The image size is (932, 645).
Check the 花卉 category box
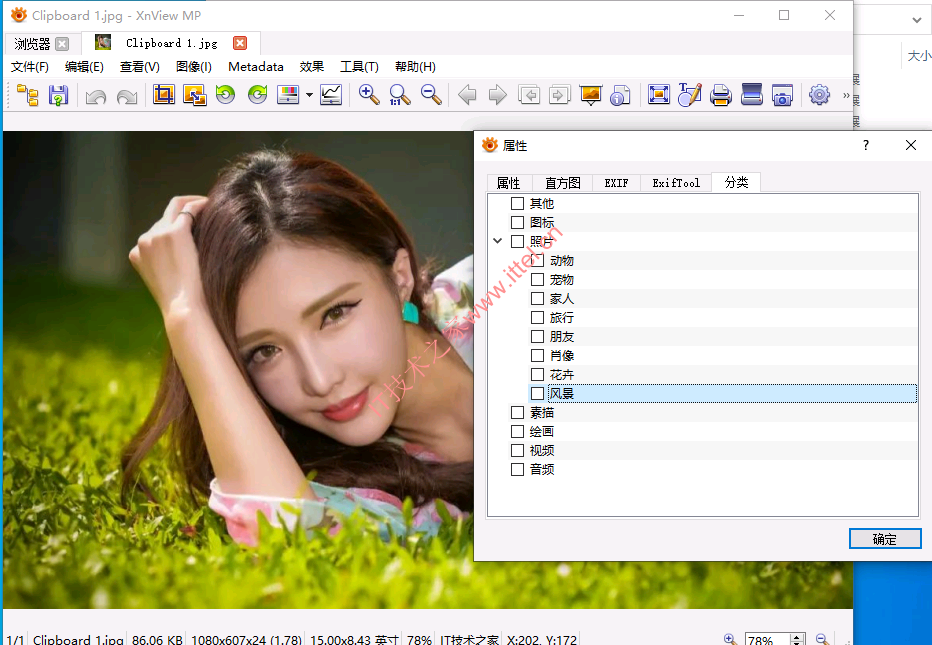[537, 375]
